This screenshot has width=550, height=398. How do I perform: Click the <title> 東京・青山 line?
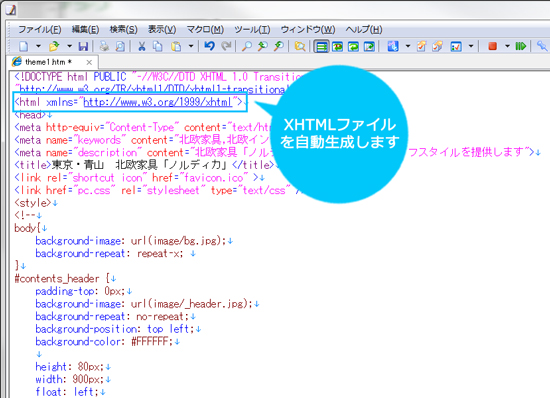pos(145,165)
